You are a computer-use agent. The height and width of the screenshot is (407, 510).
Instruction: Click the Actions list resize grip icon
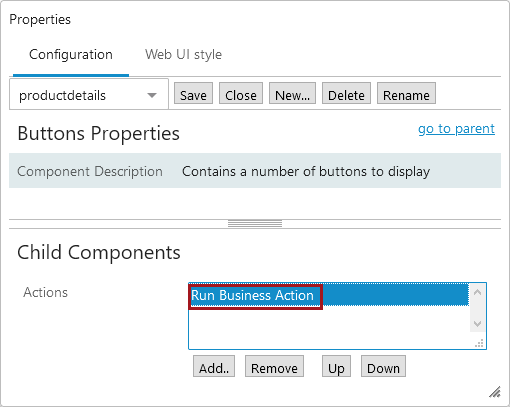point(479,344)
